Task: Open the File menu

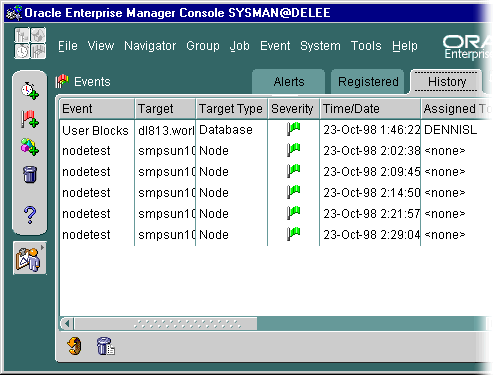Action: click(68, 46)
